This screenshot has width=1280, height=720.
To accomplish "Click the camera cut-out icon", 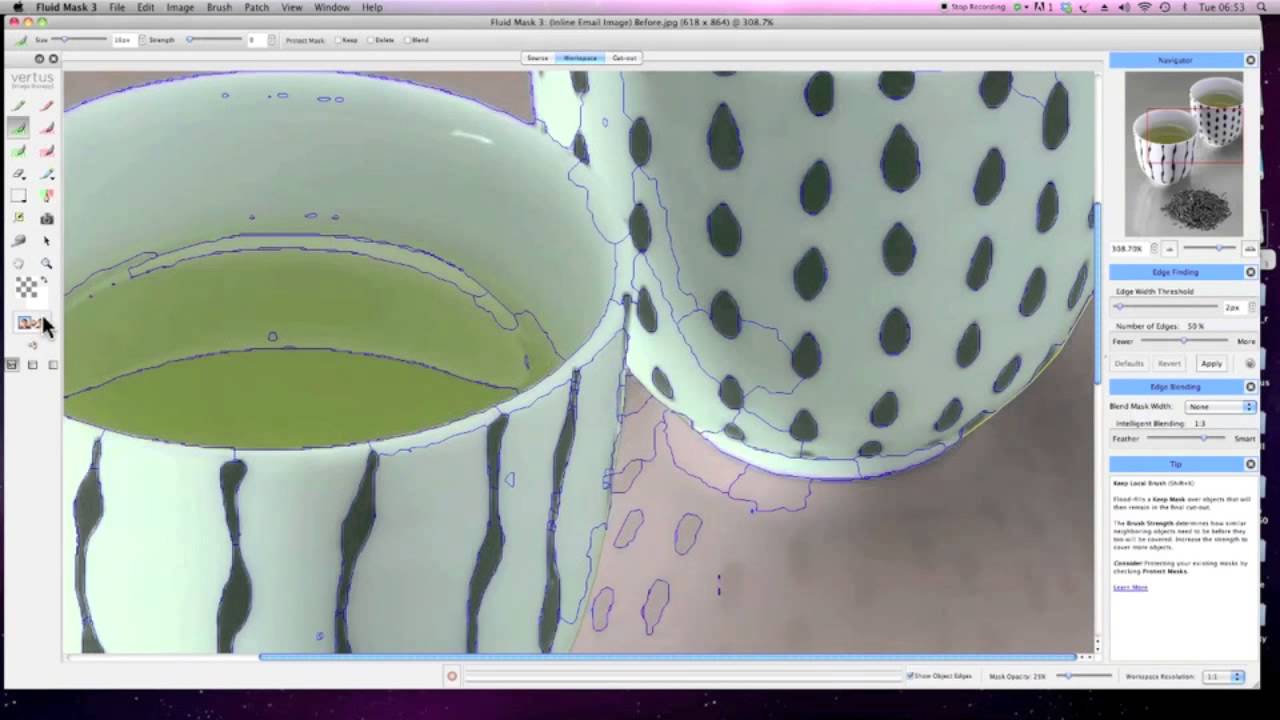I will tap(46, 218).
